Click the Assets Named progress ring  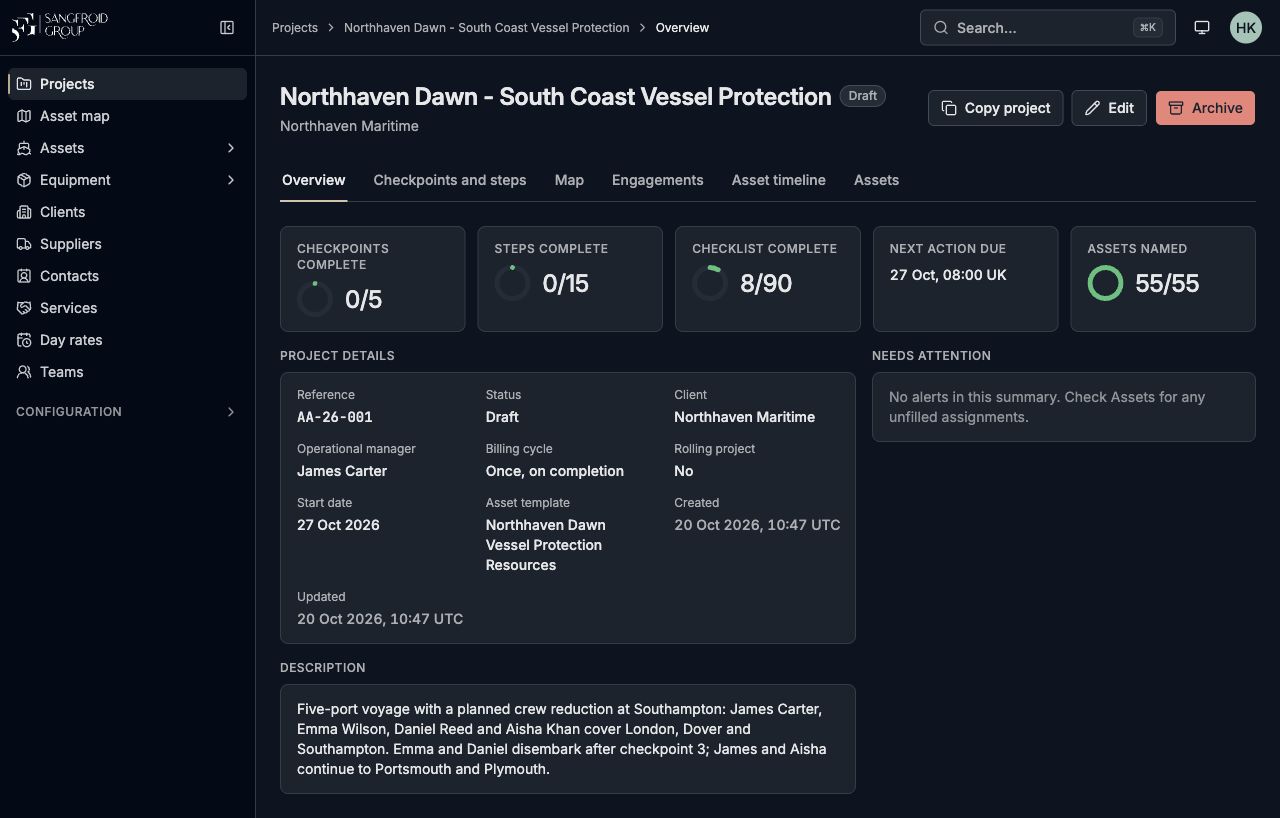click(1105, 283)
